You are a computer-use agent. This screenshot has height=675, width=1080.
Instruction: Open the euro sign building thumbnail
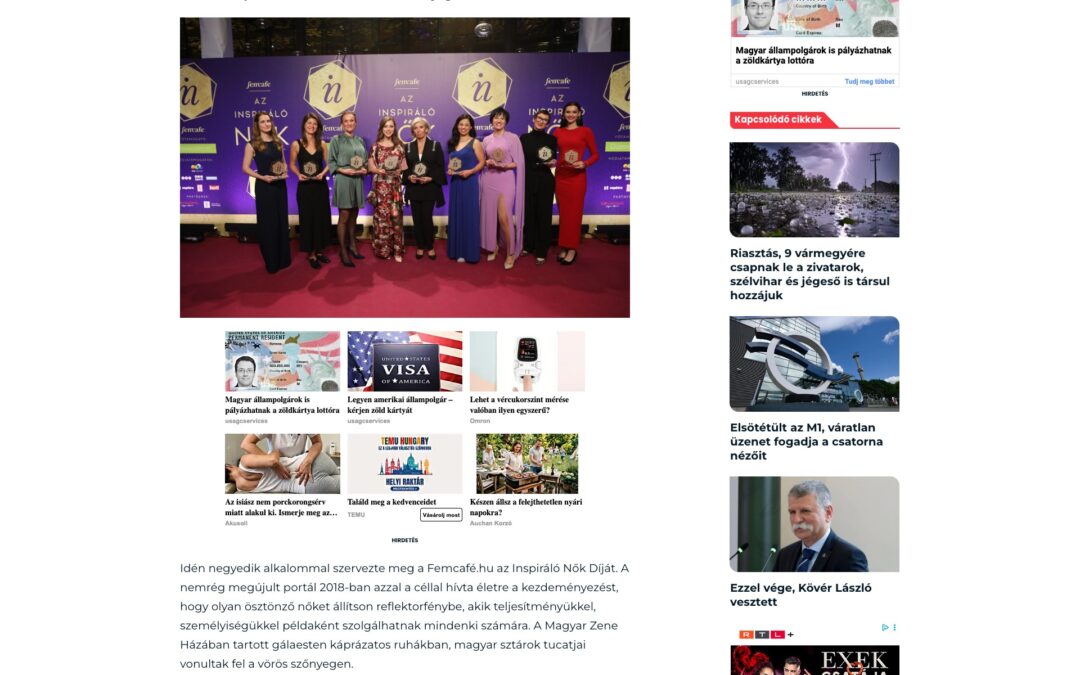pyautogui.click(x=814, y=364)
